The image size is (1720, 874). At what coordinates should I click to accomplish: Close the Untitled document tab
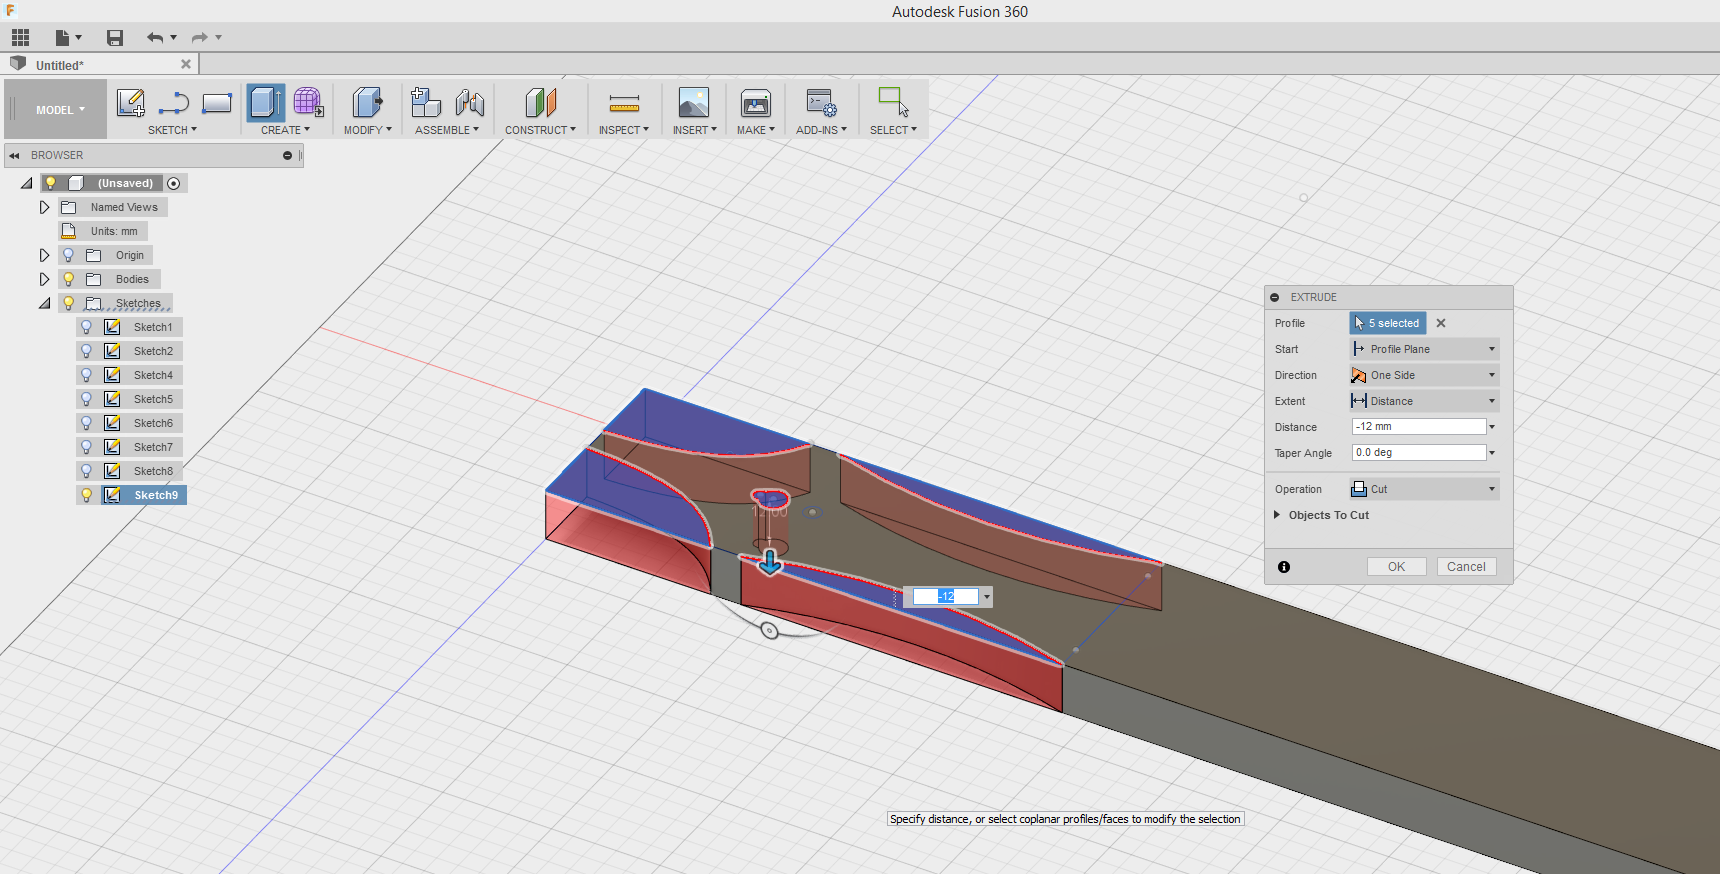point(186,64)
